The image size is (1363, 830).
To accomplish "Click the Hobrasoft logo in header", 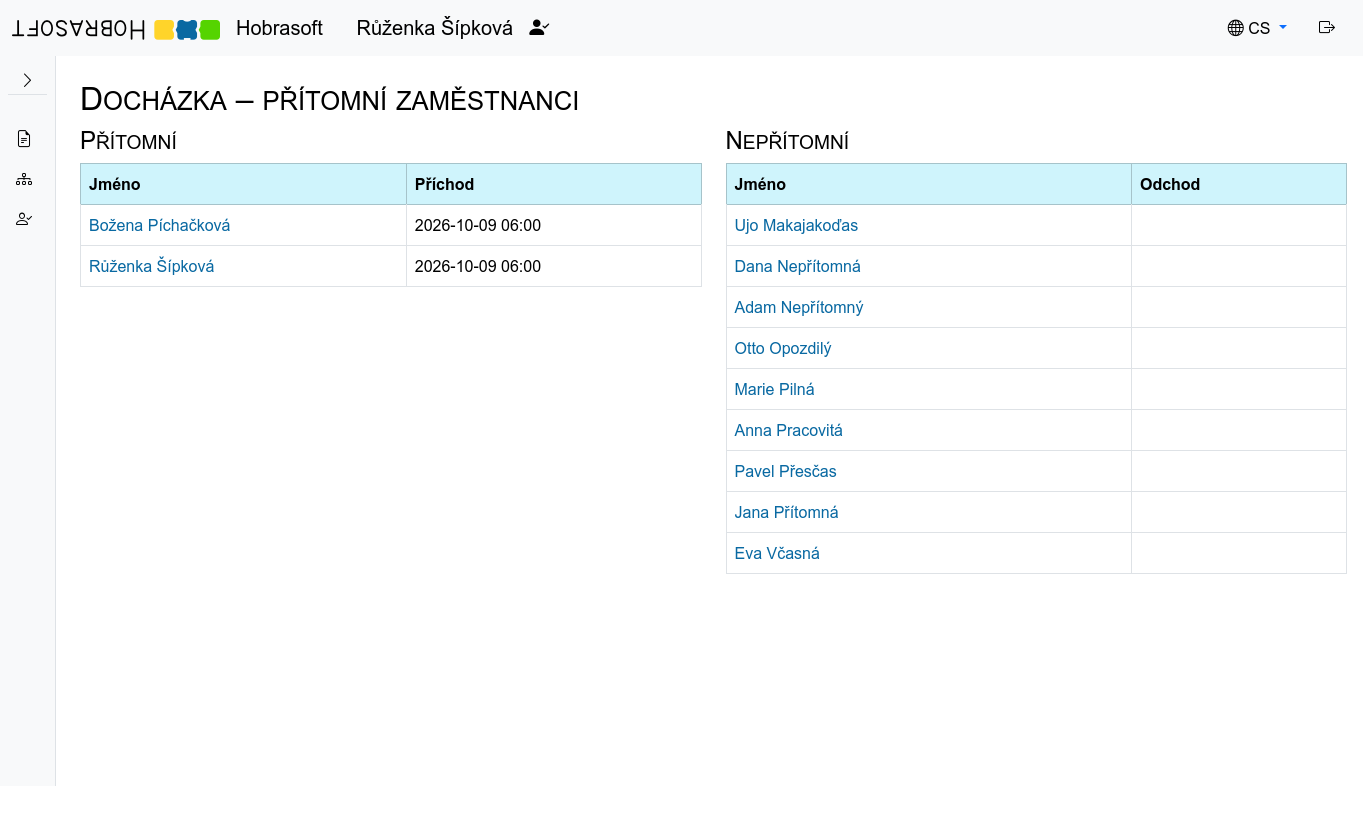I will [116, 28].
